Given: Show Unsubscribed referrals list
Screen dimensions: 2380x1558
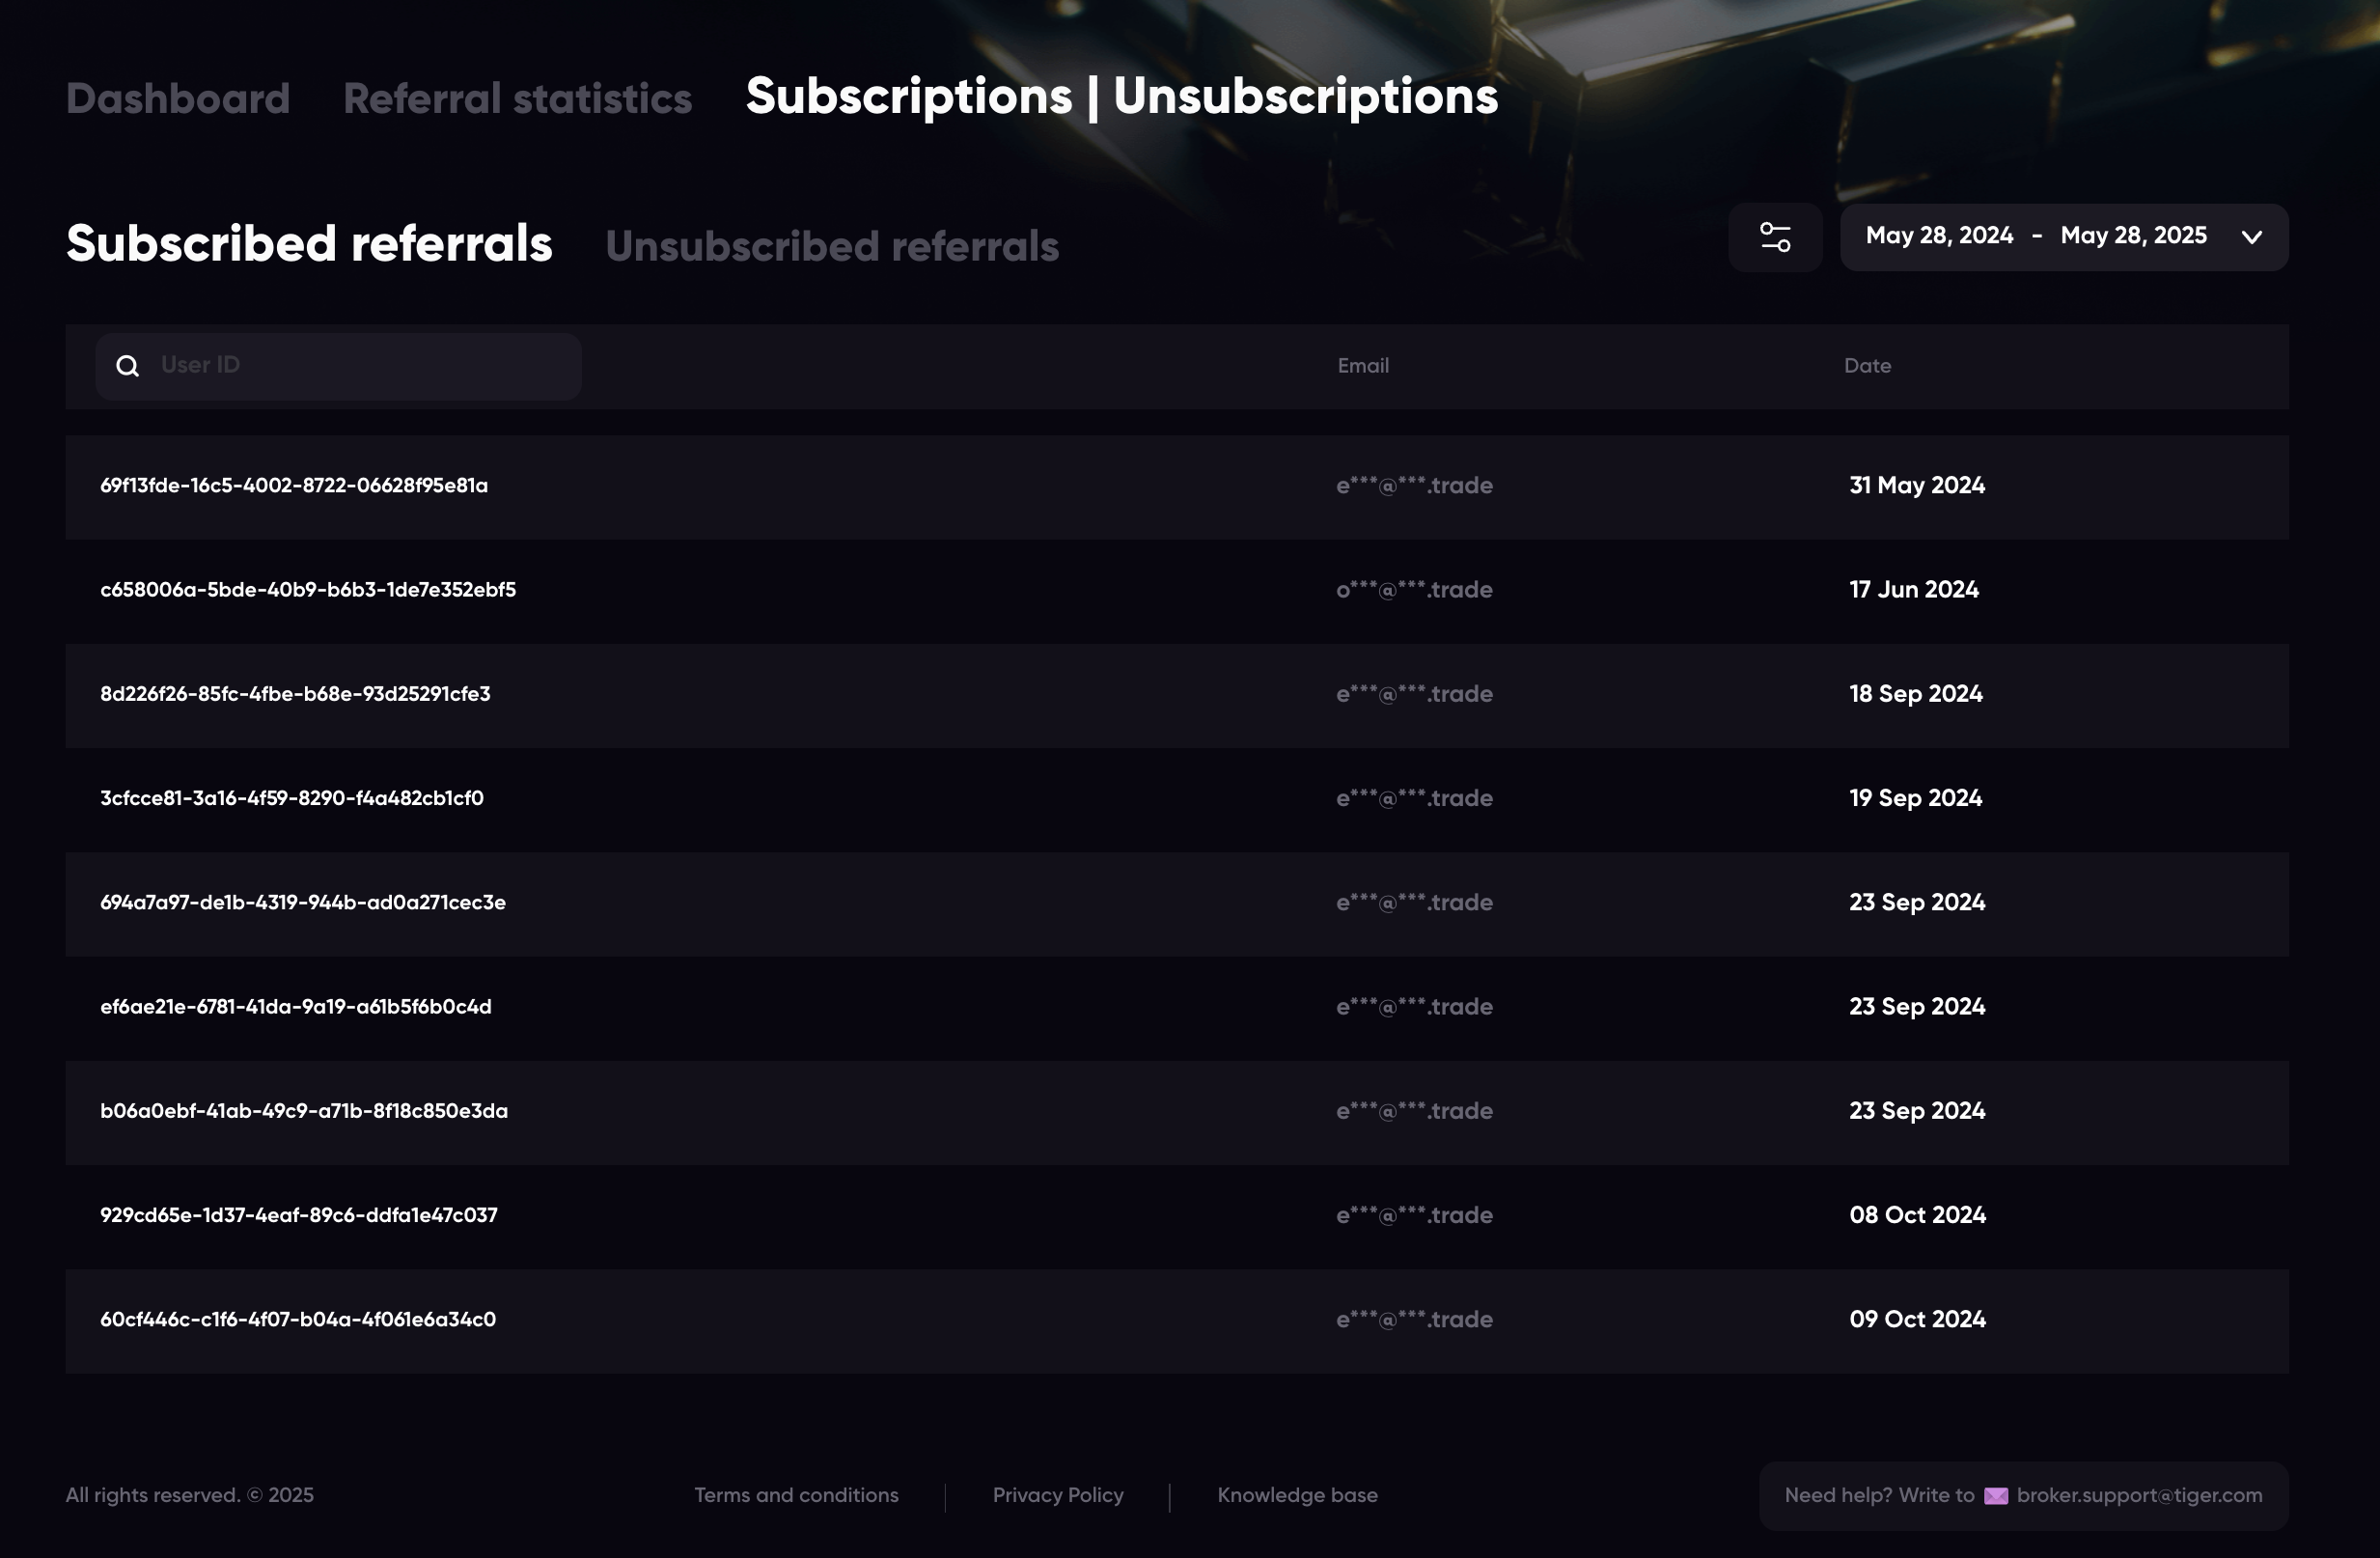Looking at the screenshot, I should [831, 246].
